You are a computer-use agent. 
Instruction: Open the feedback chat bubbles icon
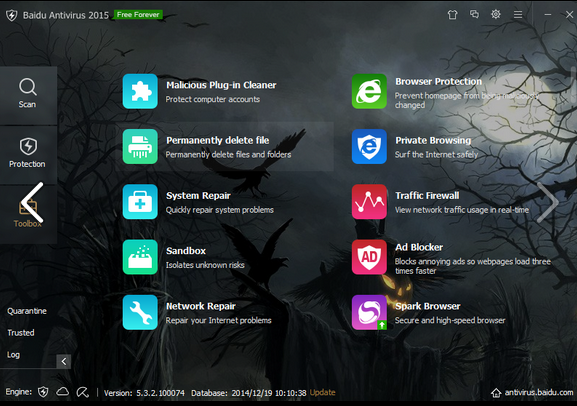click(x=474, y=14)
